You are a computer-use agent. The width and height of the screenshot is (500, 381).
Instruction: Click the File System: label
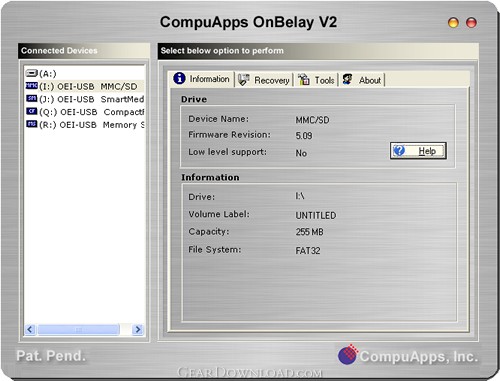214,249
